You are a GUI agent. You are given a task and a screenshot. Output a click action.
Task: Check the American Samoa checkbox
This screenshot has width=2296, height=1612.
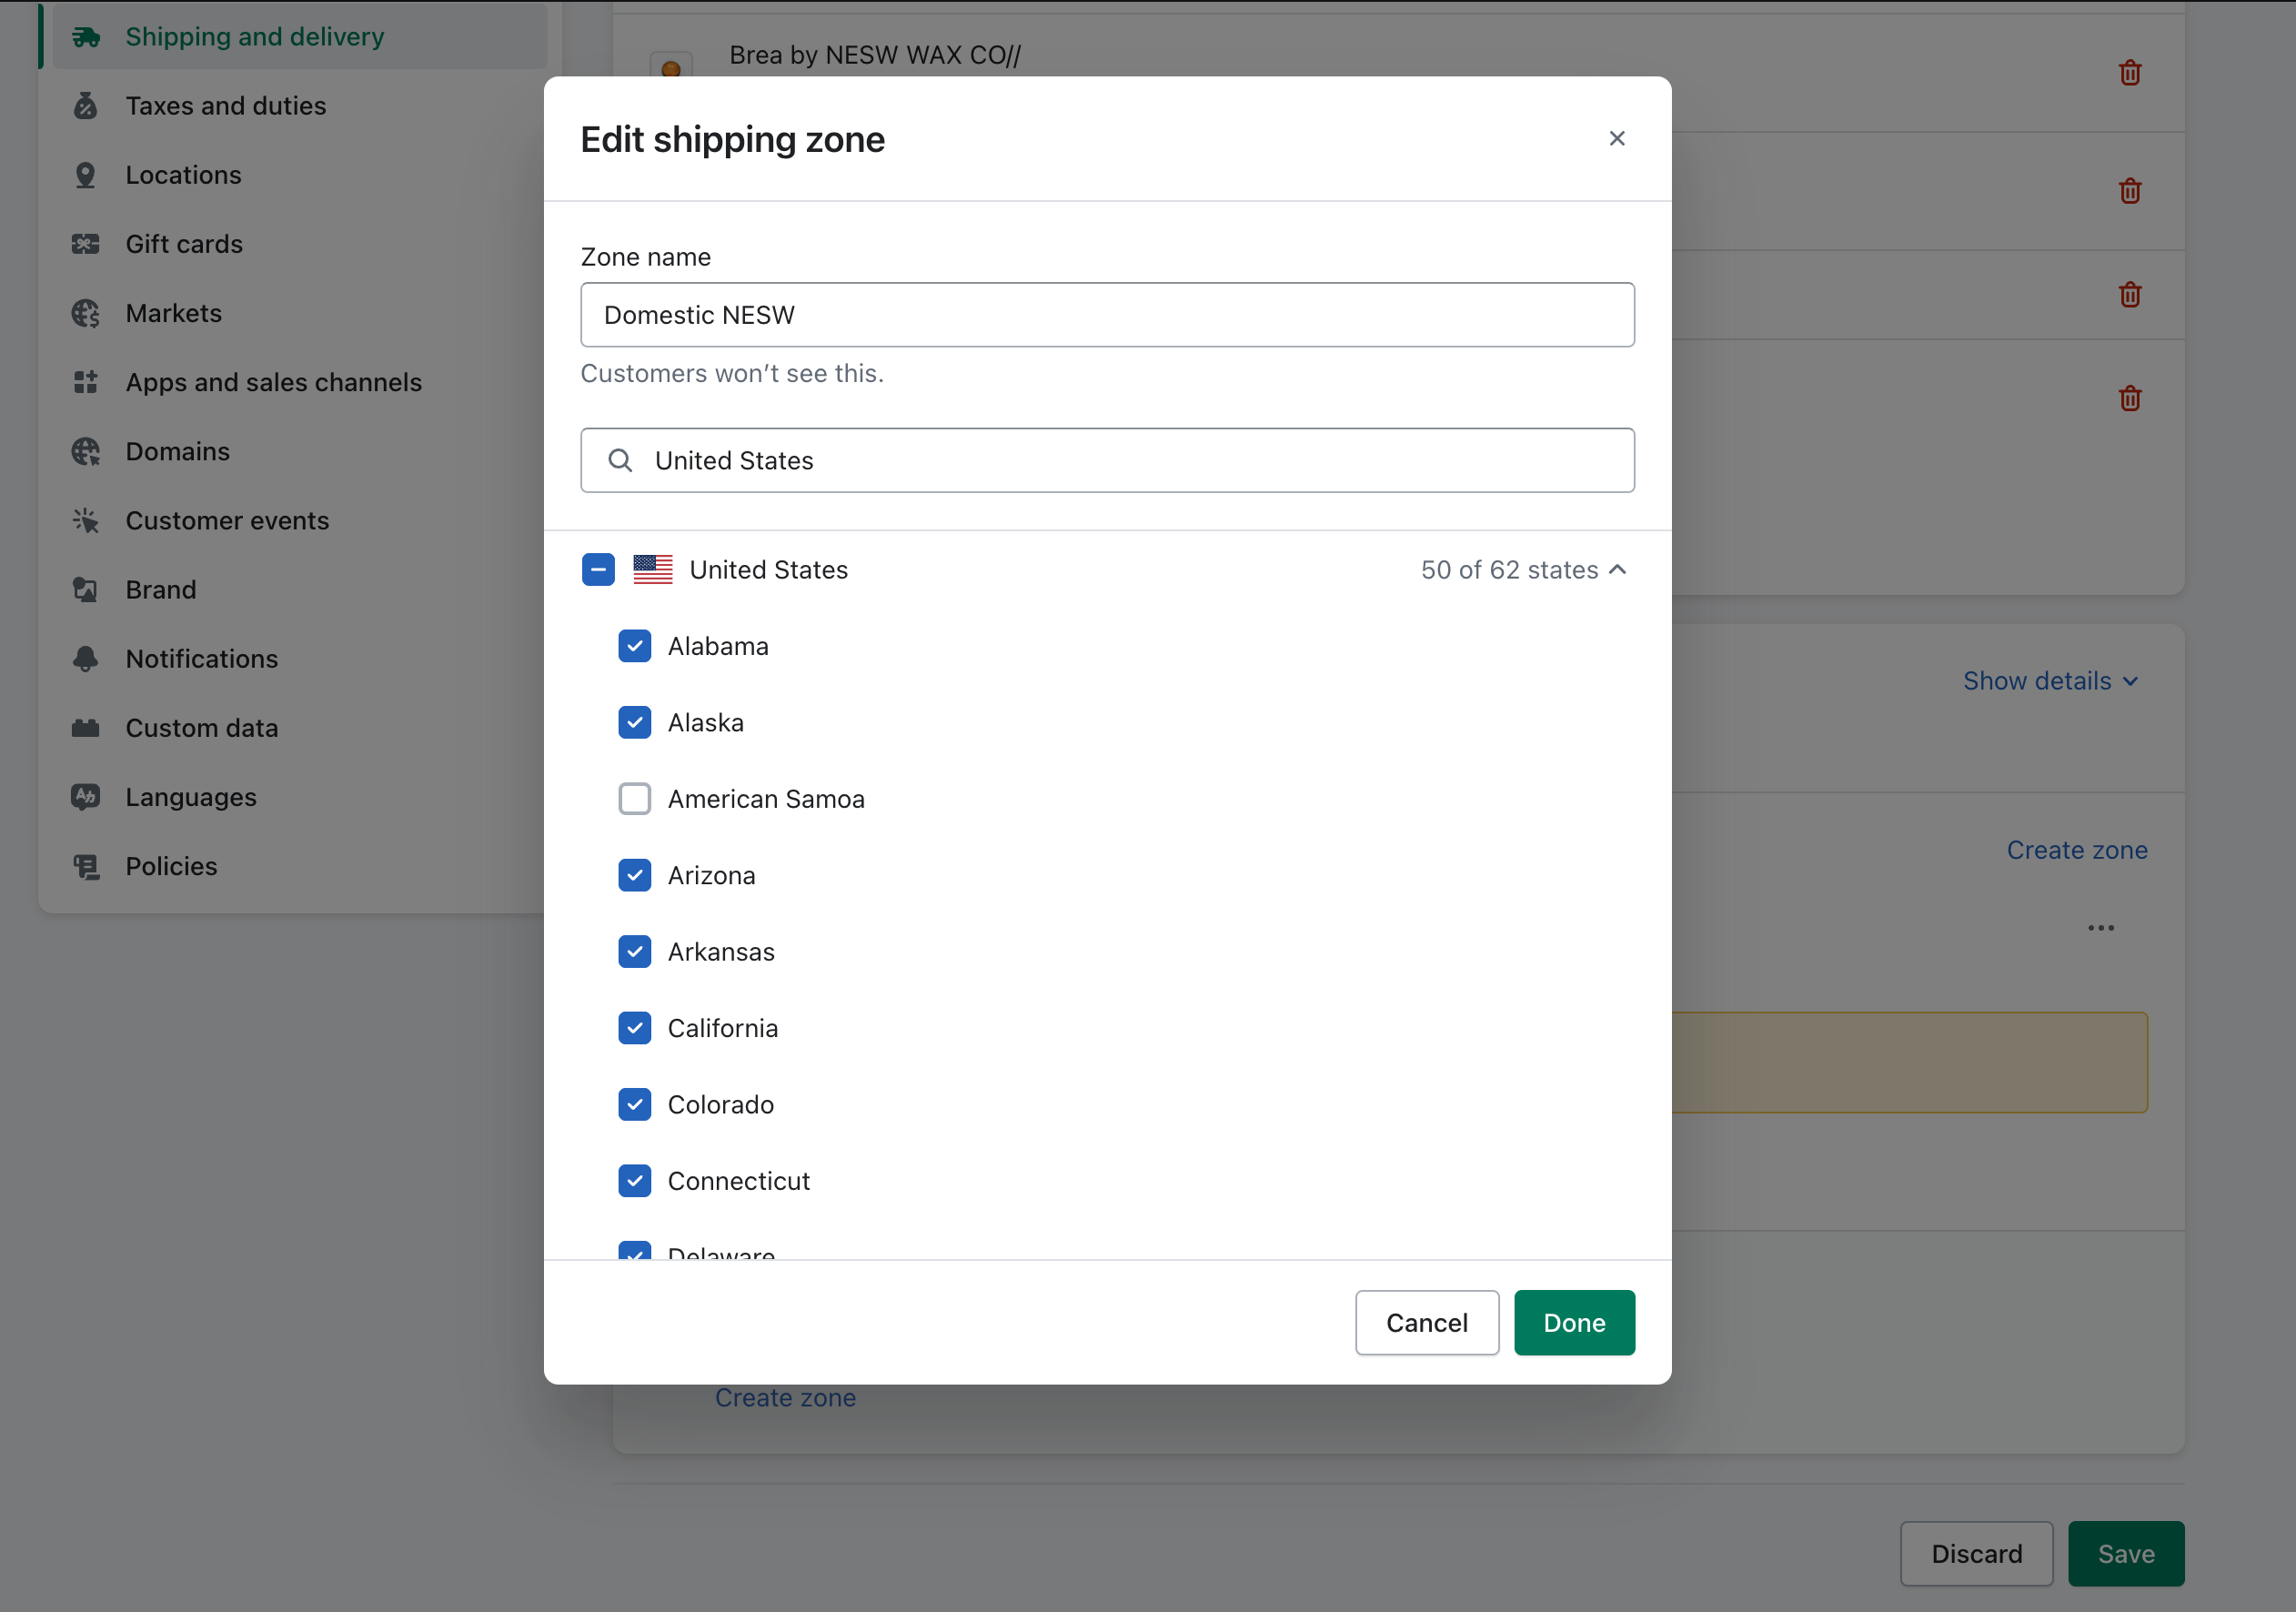tap(634, 799)
